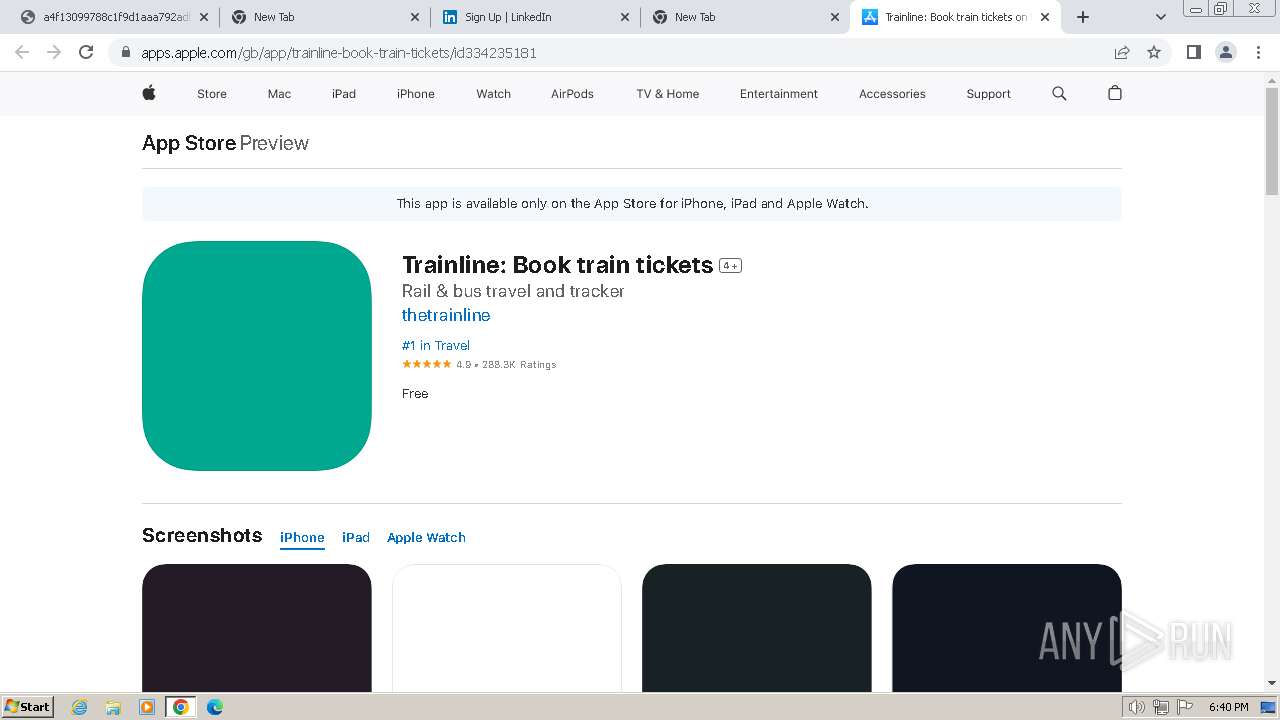
Task: Open the iPhone navigation menu item
Action: click(416, 94)
